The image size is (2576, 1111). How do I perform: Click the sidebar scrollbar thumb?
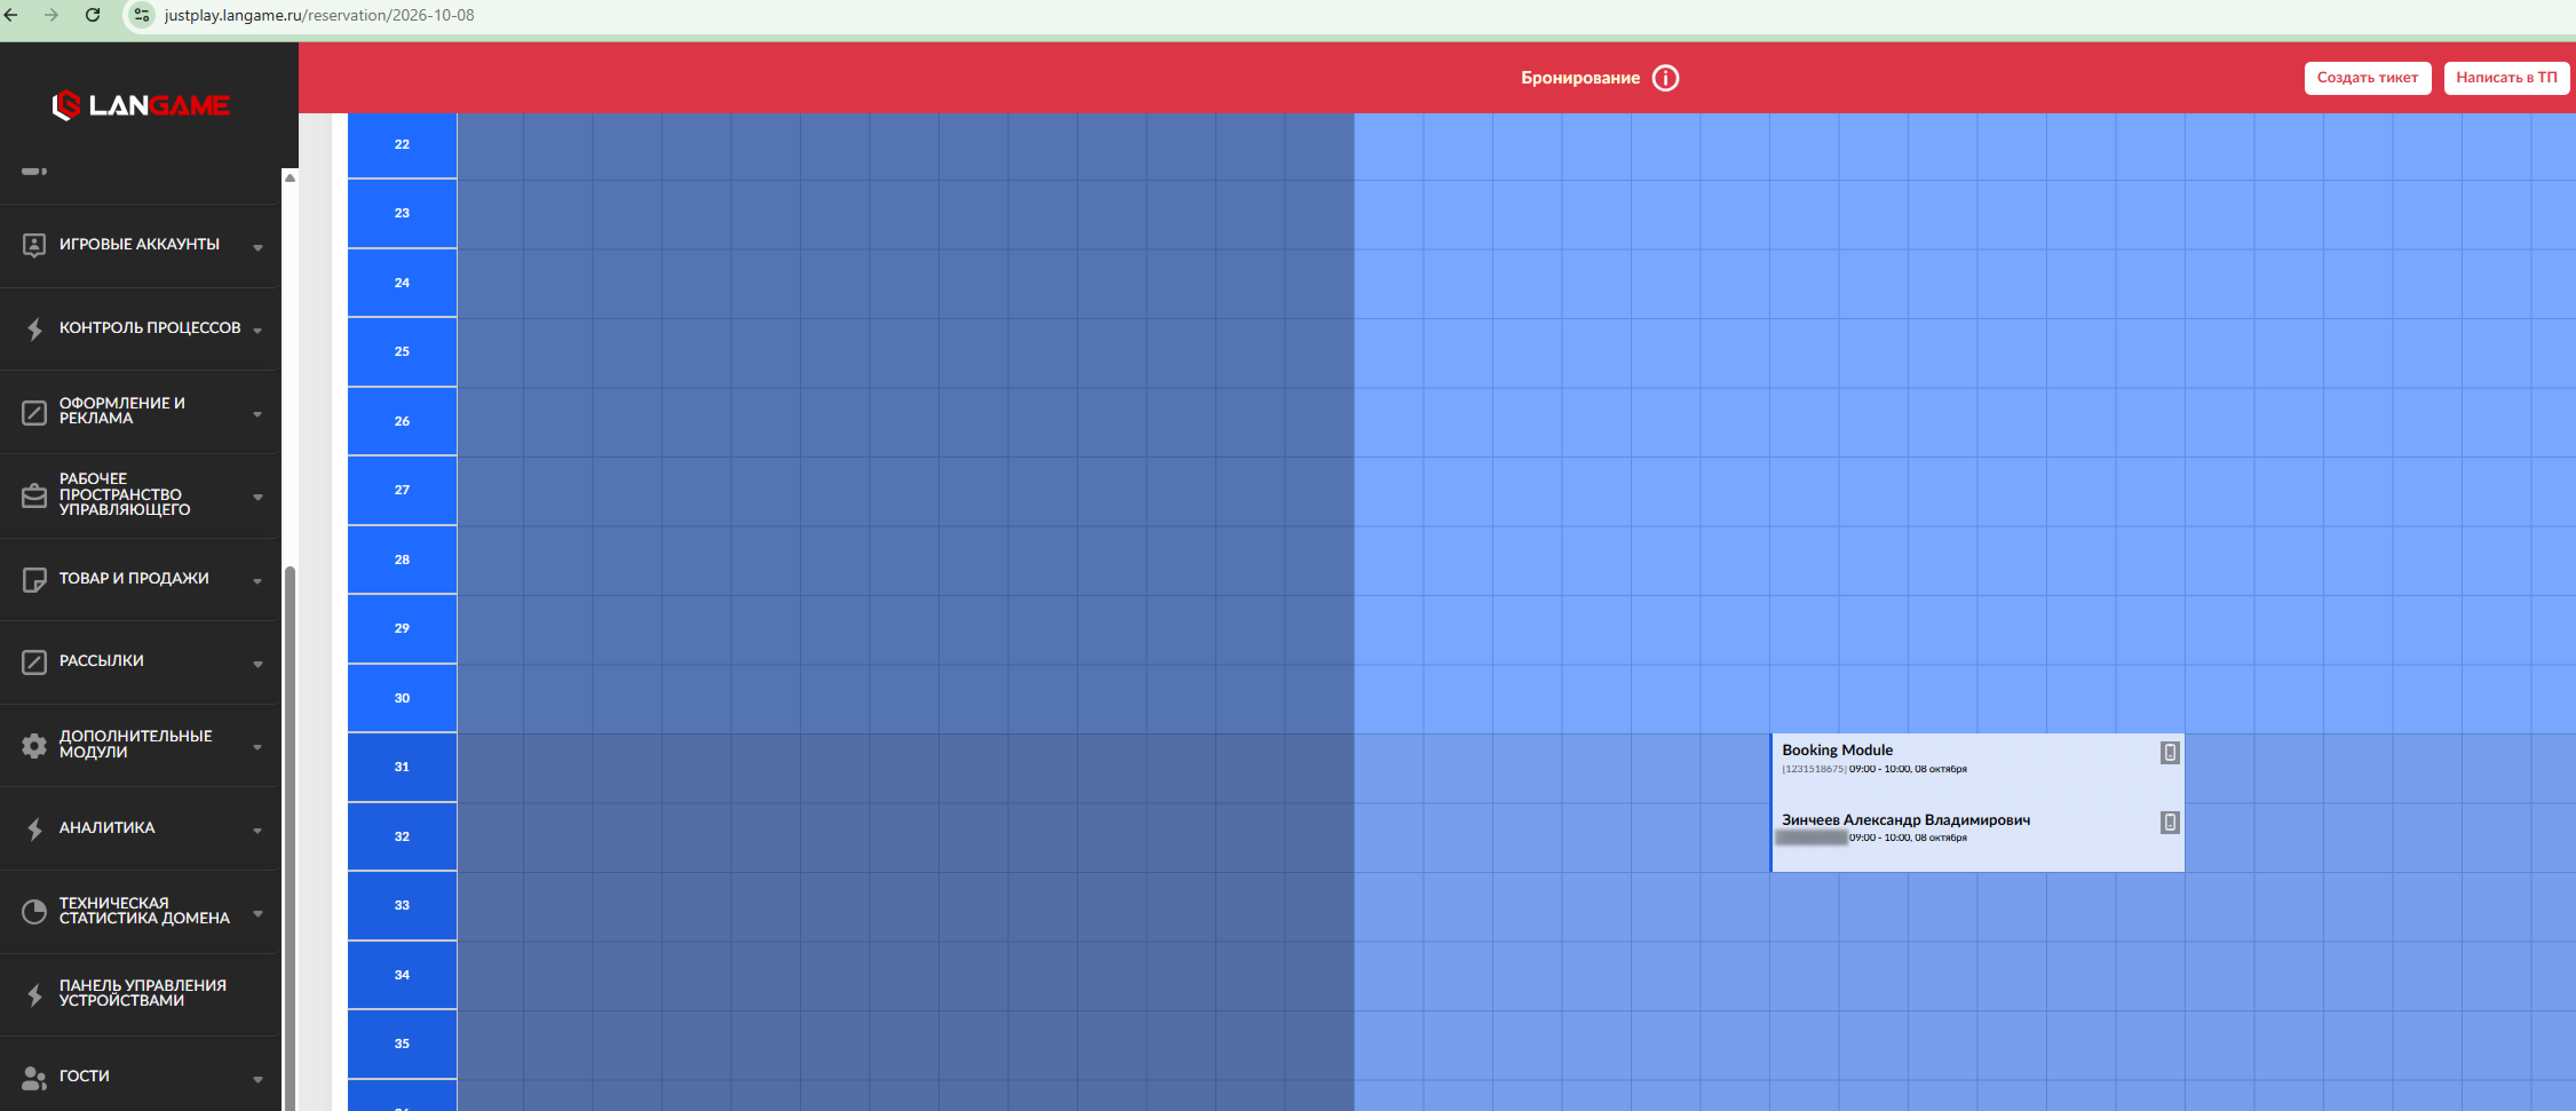[290, 838]
